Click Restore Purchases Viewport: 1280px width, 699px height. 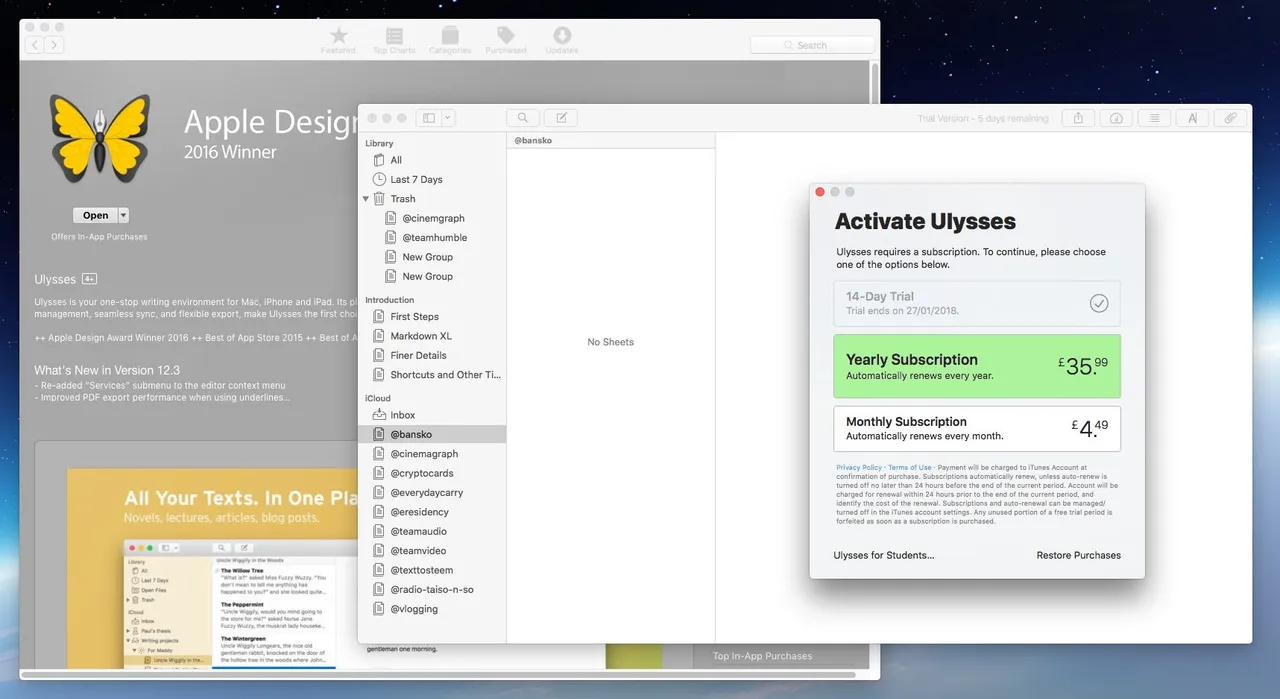(x=1079, y=555)
